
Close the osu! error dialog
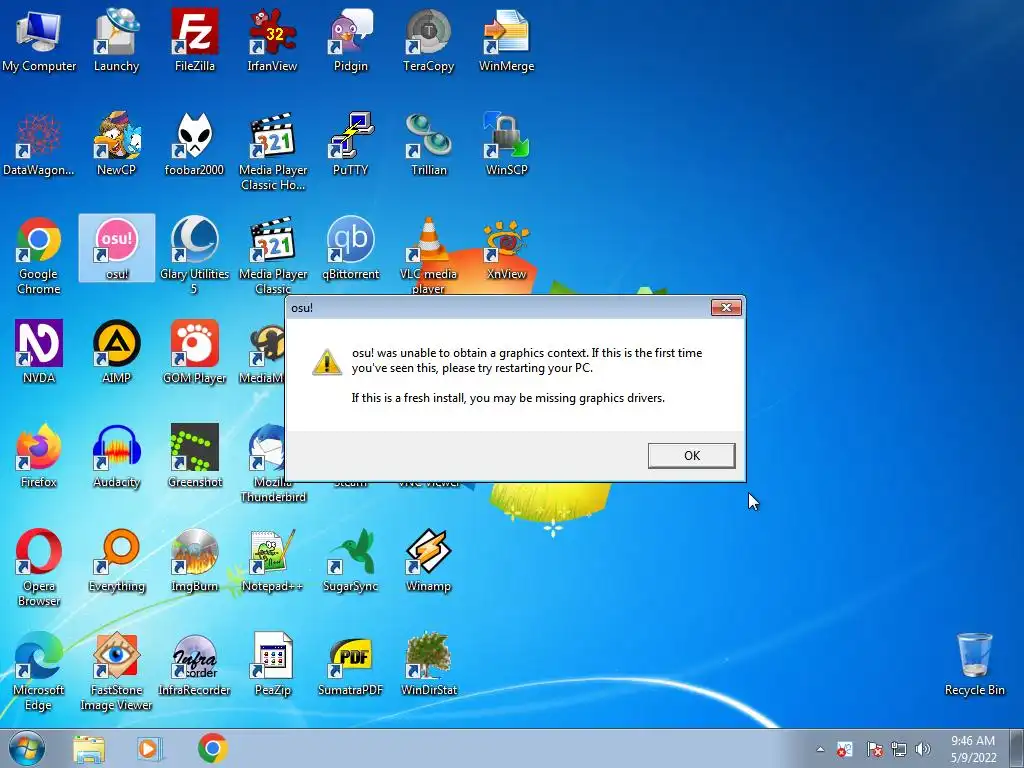[x=726, y=308]
